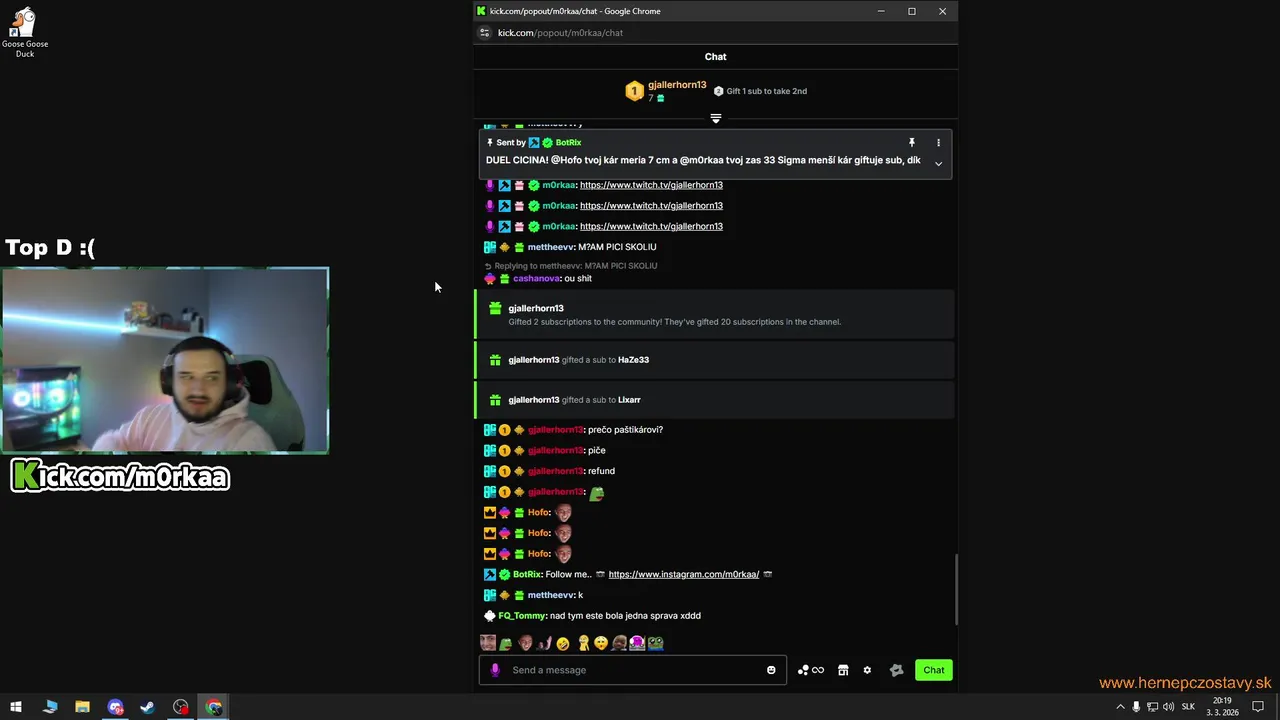Switch SLK keyboard language
Viewport: 1280px width, 720px height.
1188,707
